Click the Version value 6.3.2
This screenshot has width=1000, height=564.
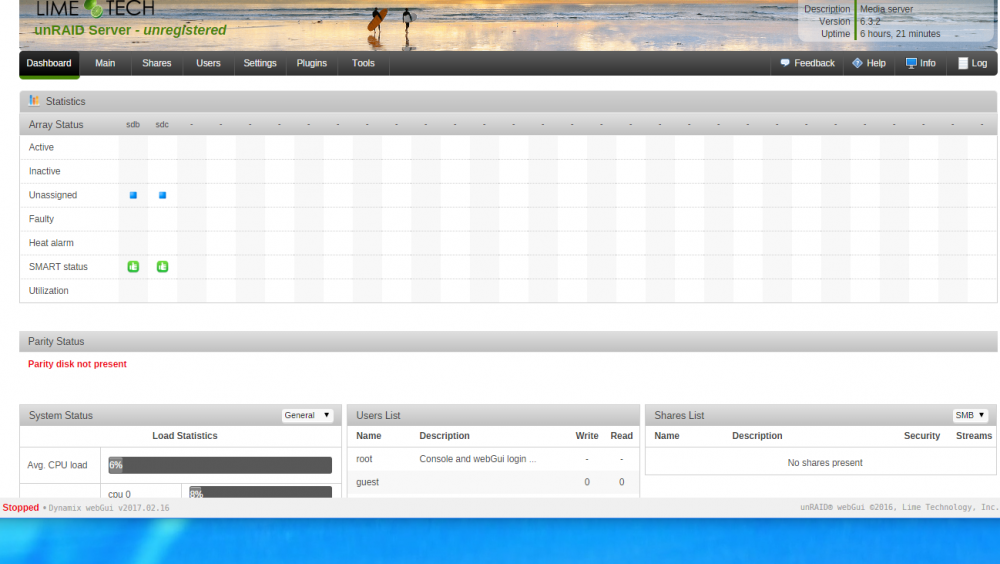pos(870,22)
